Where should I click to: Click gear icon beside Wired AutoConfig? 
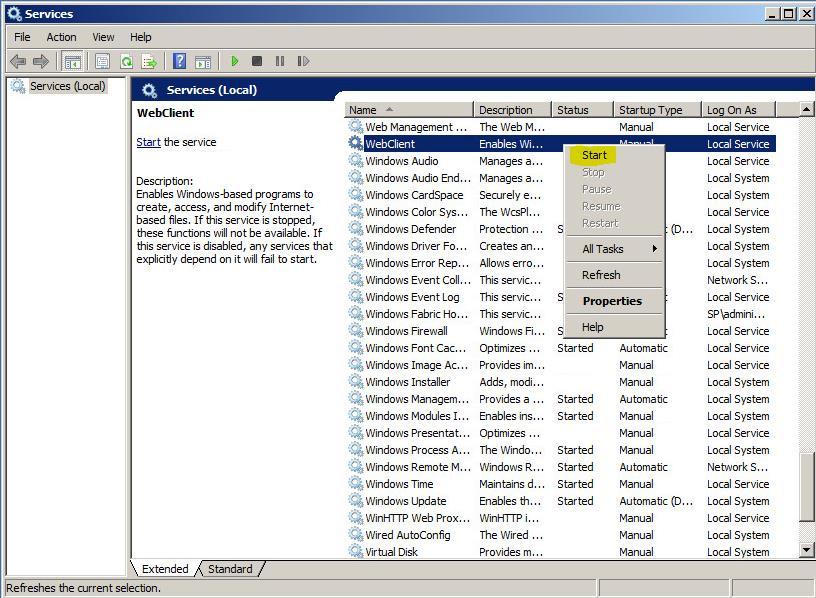pyautogui.click(x=356, y=535)
